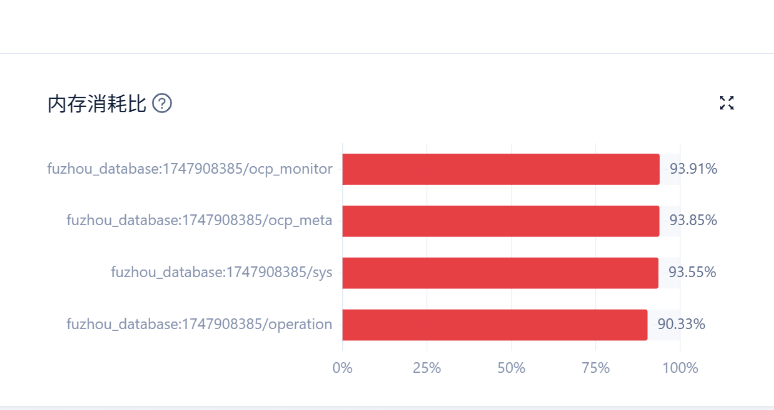
Task: Click the 0% axis tick label
Action: point(343,368)
